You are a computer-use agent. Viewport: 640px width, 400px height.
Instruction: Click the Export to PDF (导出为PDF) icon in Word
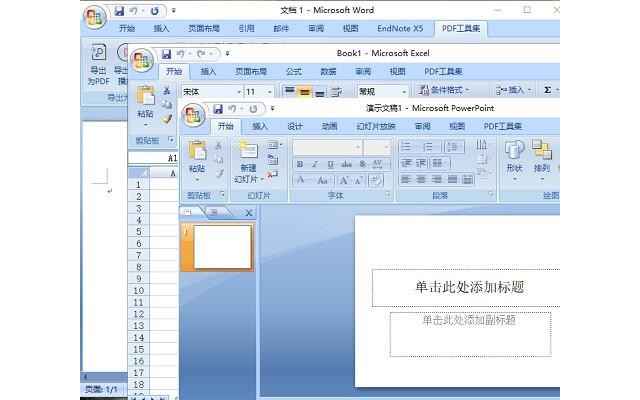[x=98, y=52]
